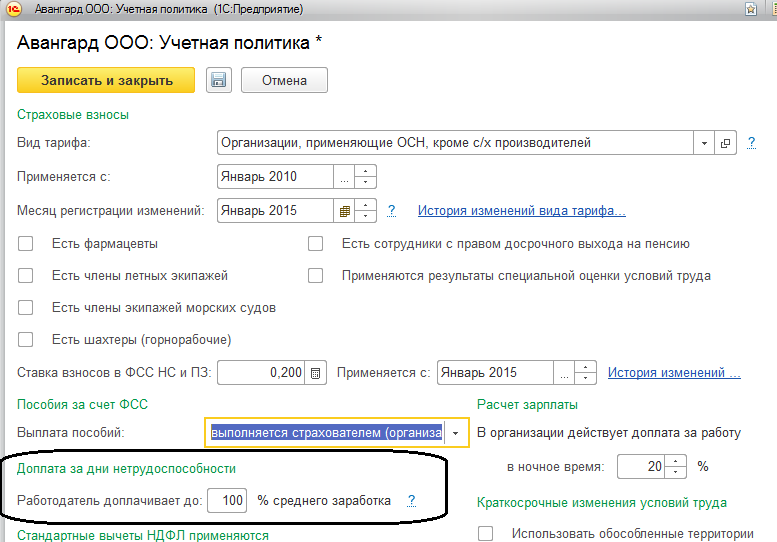
Task: Tick Есть шахтеры (горнорабочие) checkbox
Action: pos(26,339)
